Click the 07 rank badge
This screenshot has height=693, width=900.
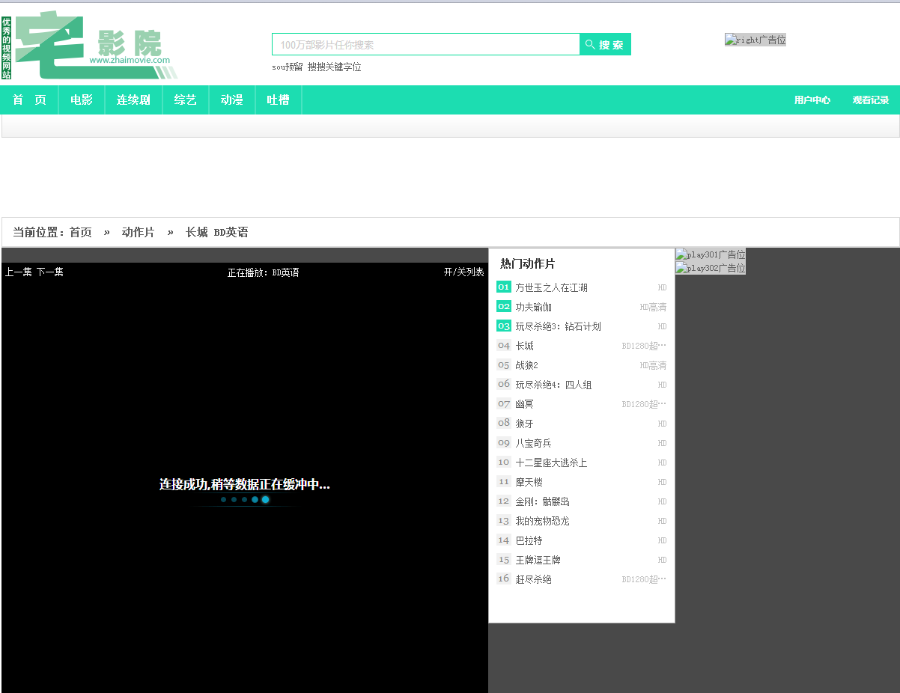click(x=503, y=404)
